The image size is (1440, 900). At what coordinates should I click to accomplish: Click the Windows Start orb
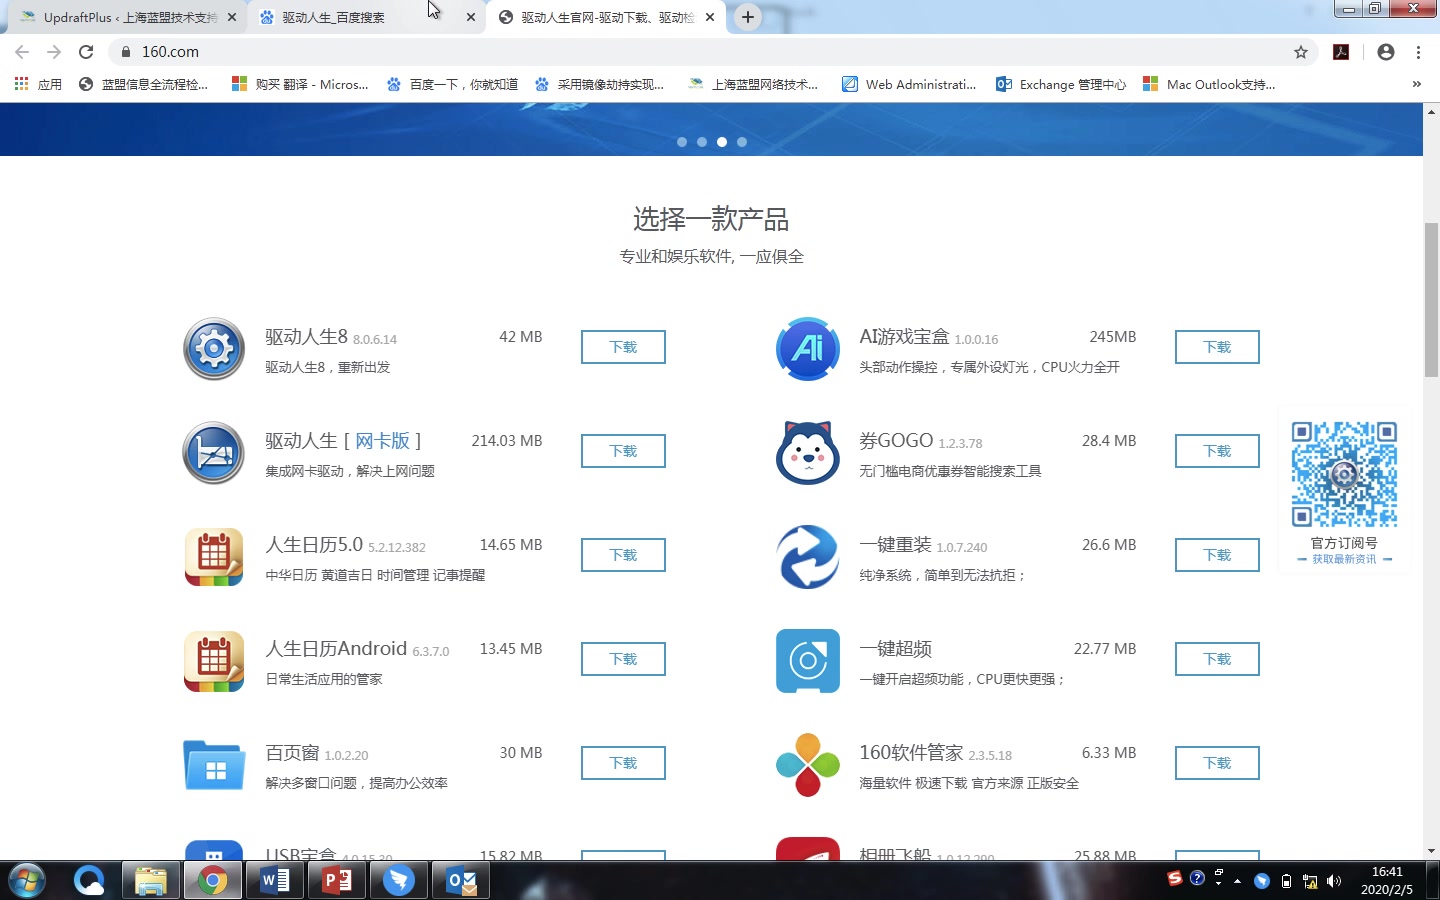[x=27, y=881]
